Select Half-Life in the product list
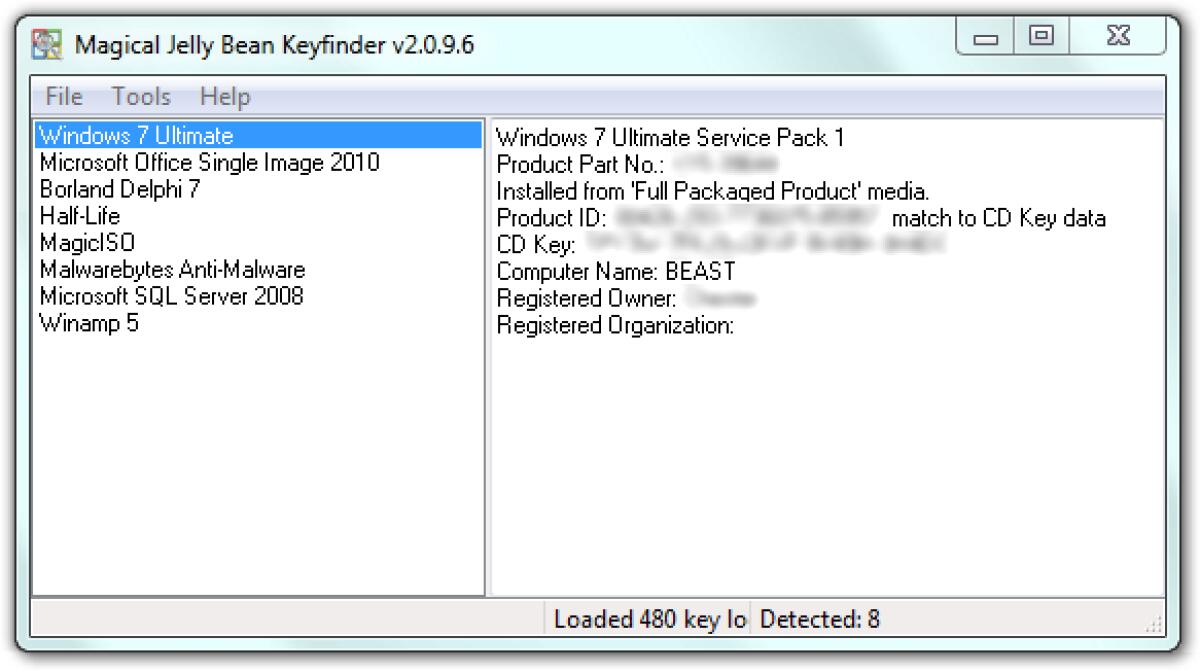 point(79,216)
